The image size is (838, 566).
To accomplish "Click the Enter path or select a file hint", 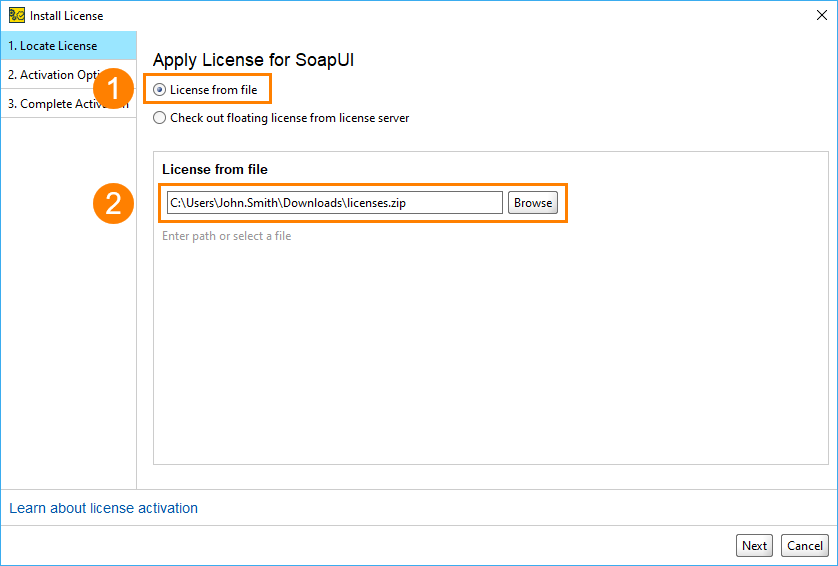I will click(227, 236).
